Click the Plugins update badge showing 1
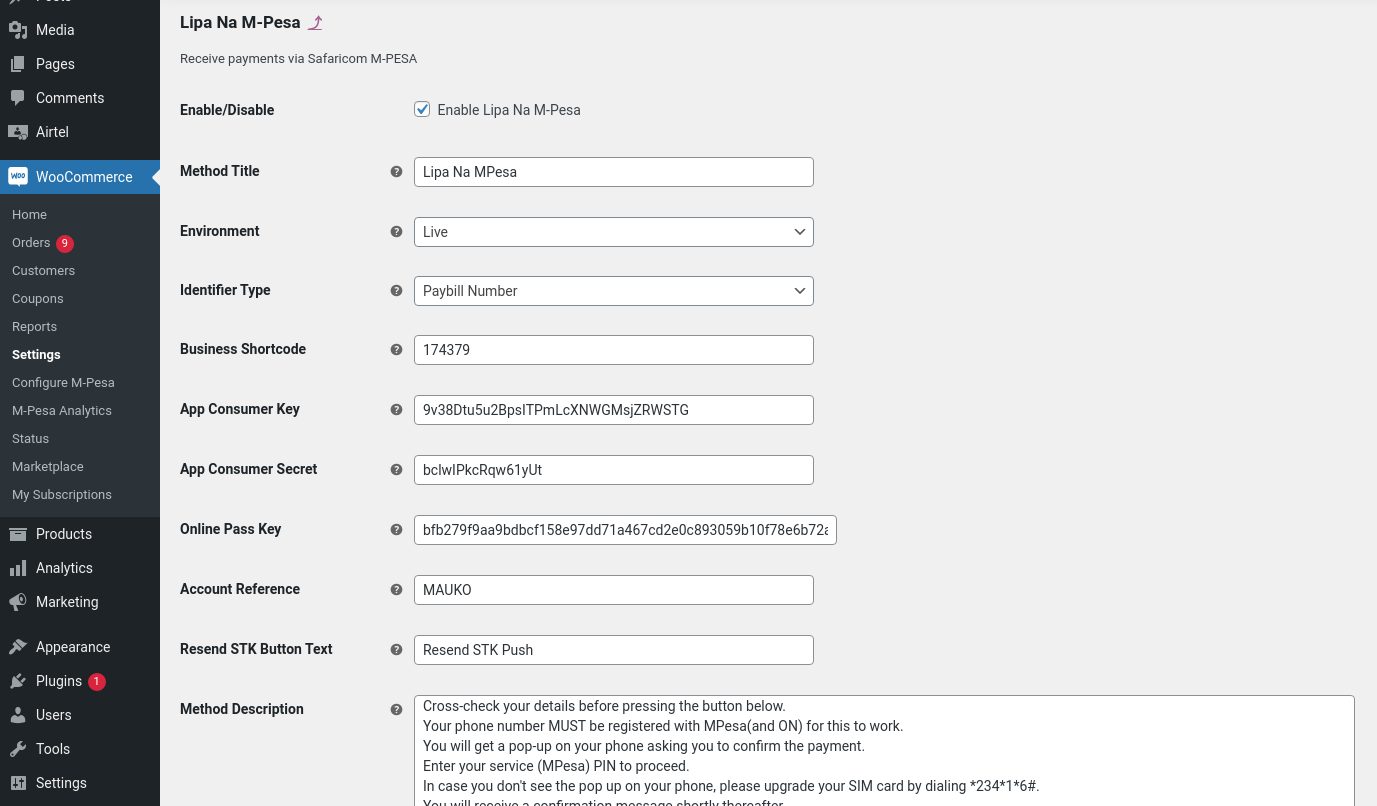 [x=97, y=682]
